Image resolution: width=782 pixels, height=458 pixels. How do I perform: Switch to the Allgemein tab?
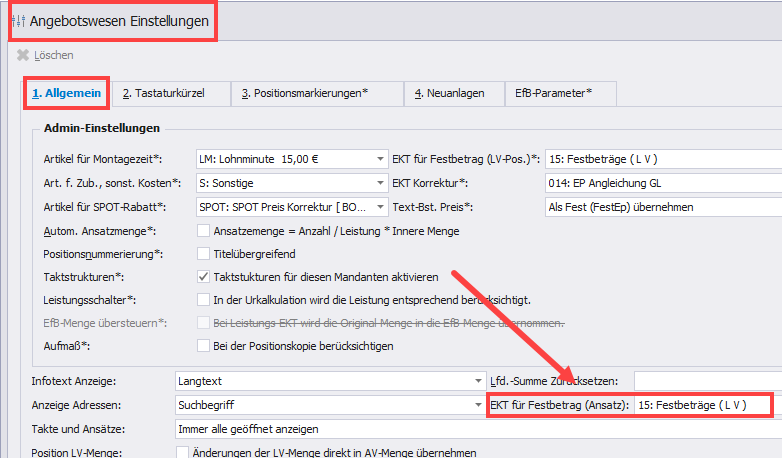[66, 93]
